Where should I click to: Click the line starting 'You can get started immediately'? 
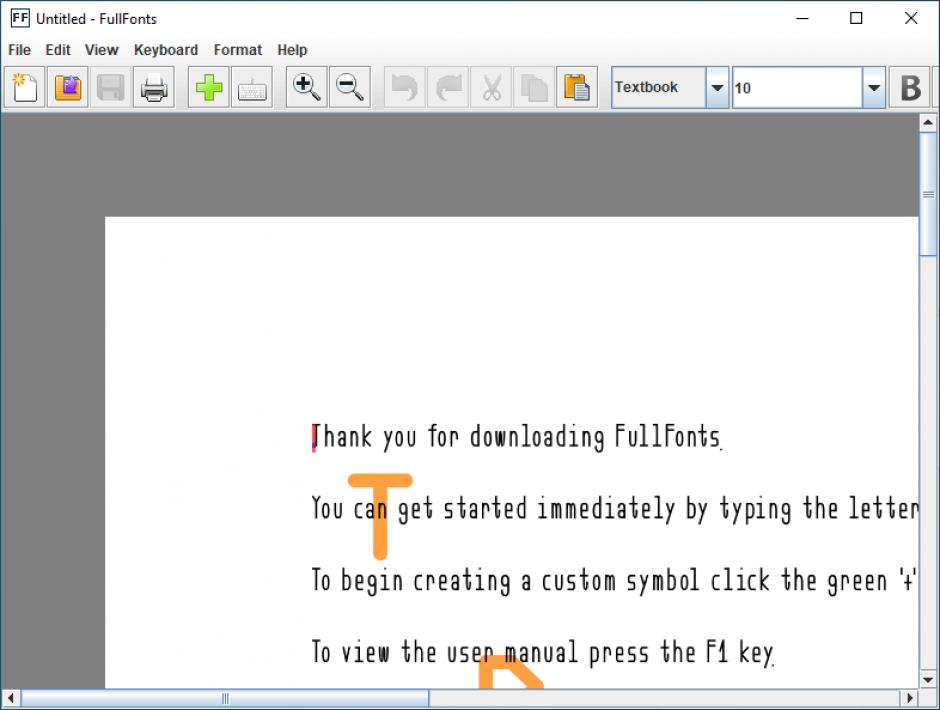[614, 509]
